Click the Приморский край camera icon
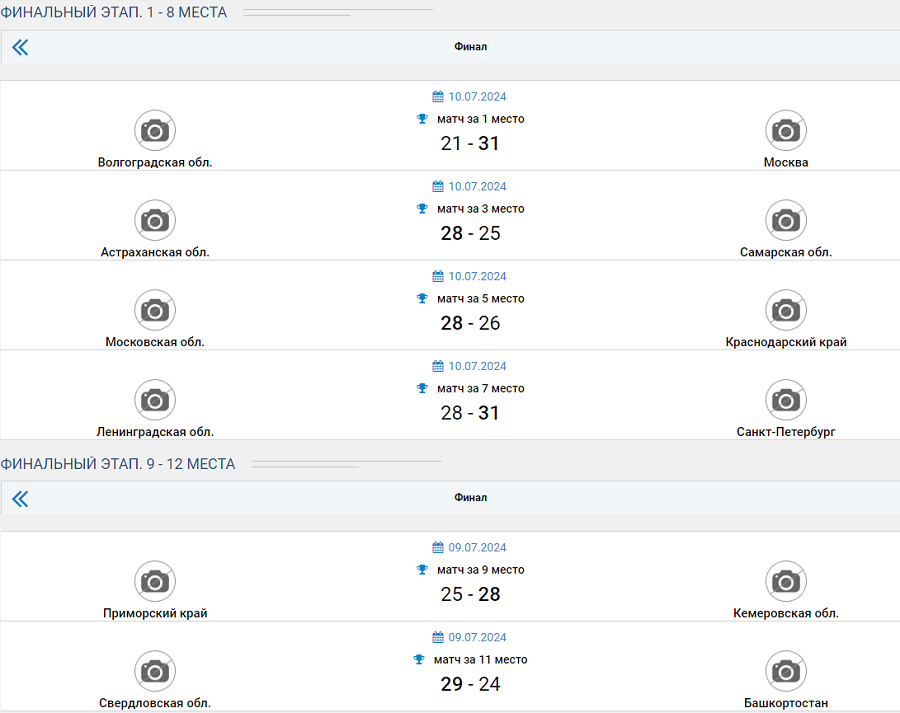Image resolution: width=900 pixels, height=713 pixels. pos(155,581)
